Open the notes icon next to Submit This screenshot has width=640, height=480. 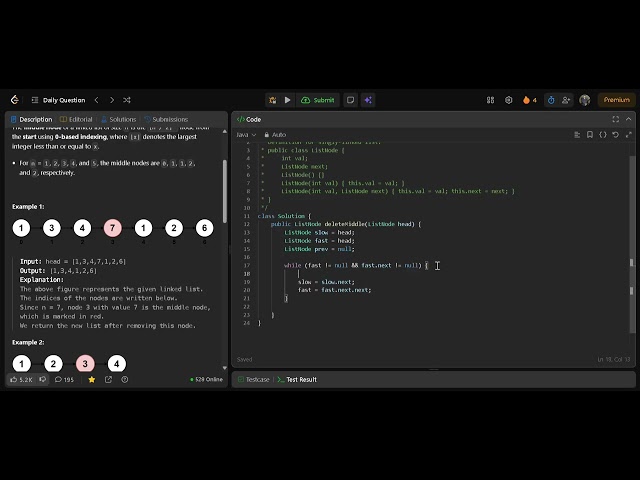[x=350, y=100]
